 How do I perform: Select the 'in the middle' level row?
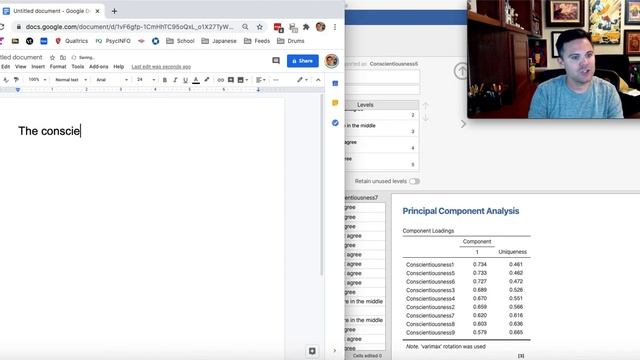tap(382, 128)
